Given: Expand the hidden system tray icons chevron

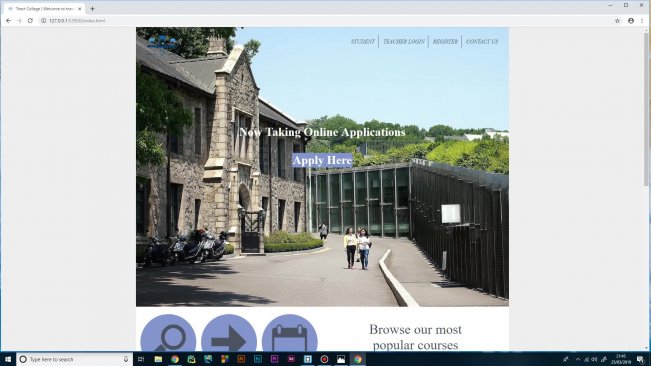Looking at the screenshot, I should [x=578, y=359].
